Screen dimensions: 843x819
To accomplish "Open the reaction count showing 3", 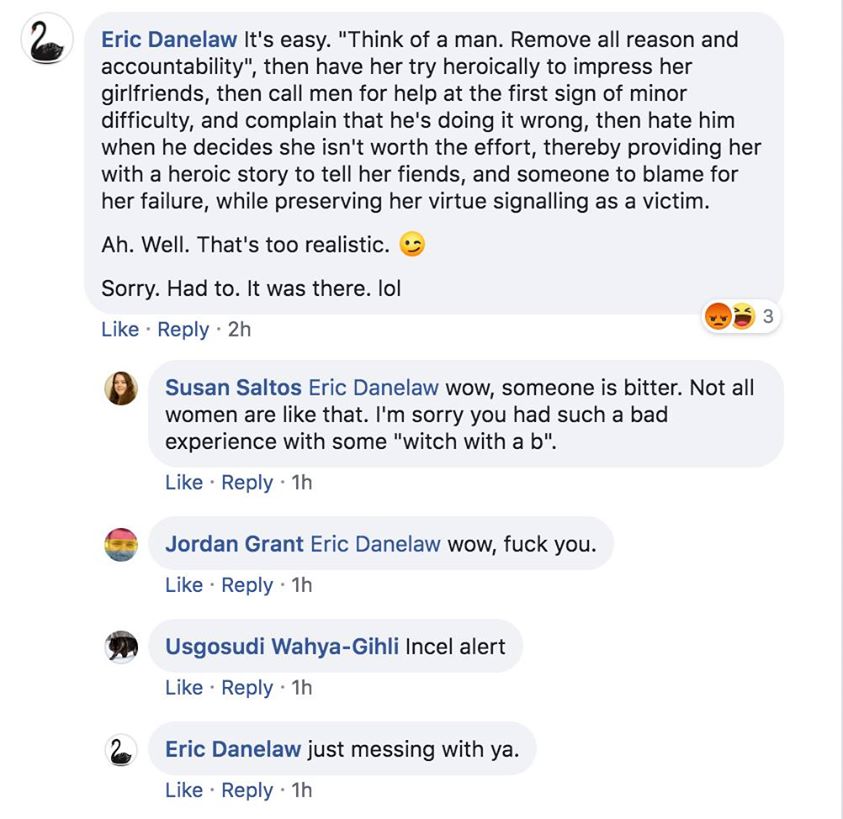I will (x=768, y=318).
